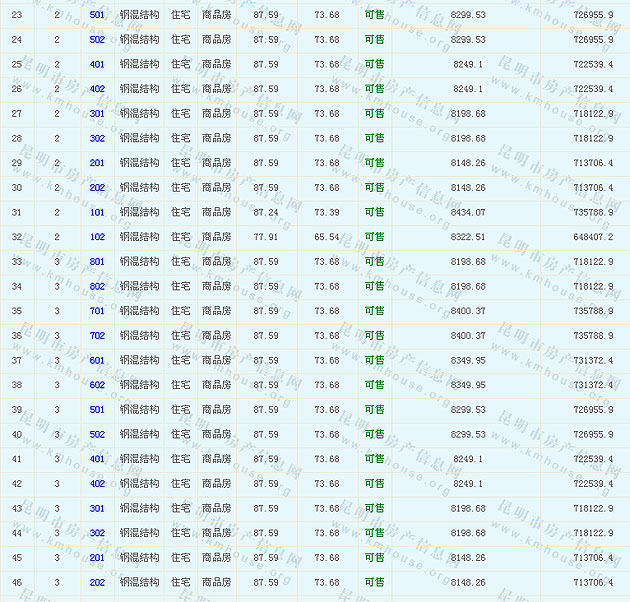Viewport: 630px width, 602px height.
Task: Click the room 702 link
Action: 97,336
